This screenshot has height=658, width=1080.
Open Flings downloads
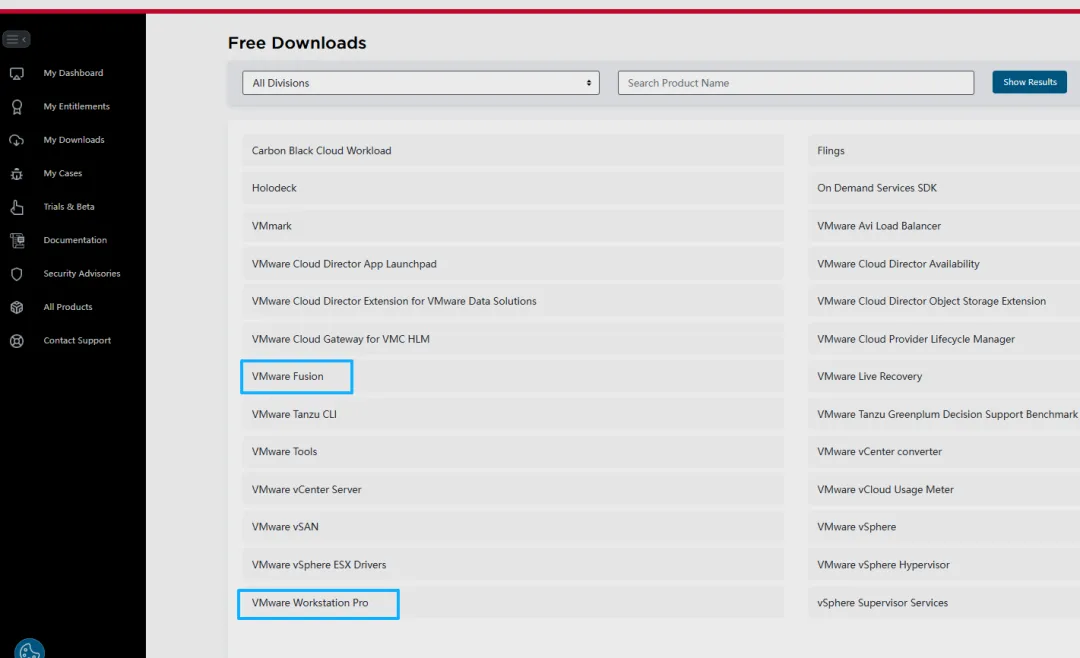(x=944, y=150)
